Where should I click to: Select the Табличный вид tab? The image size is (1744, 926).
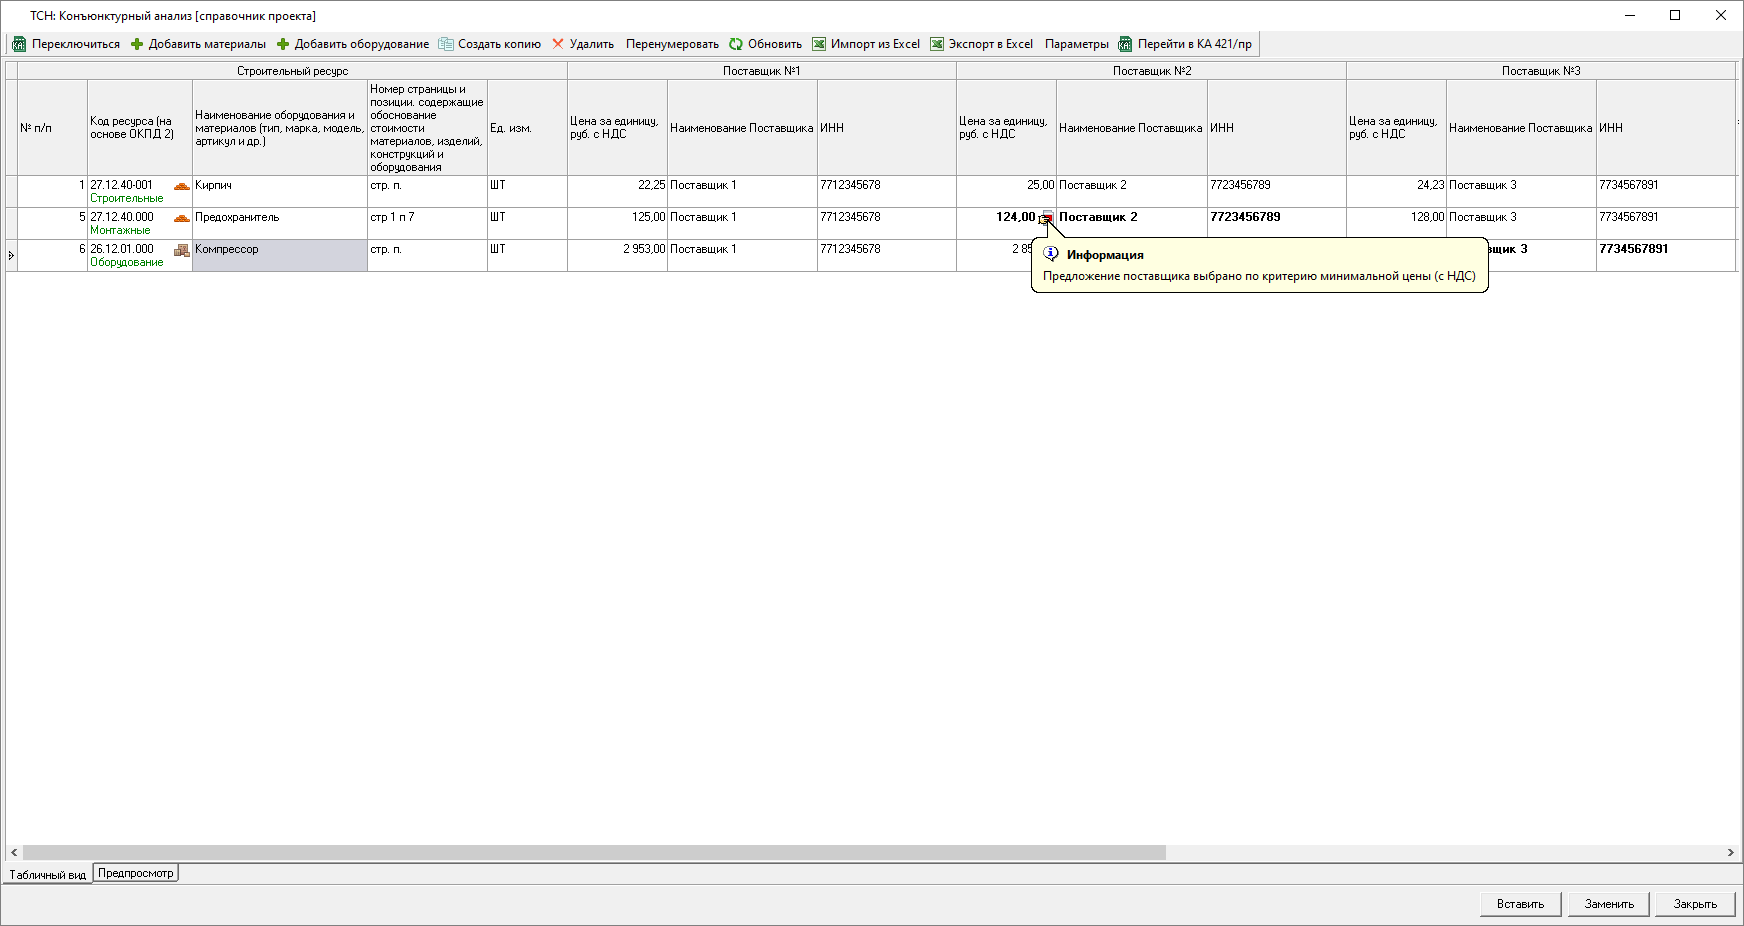click(x=48, y=875)
